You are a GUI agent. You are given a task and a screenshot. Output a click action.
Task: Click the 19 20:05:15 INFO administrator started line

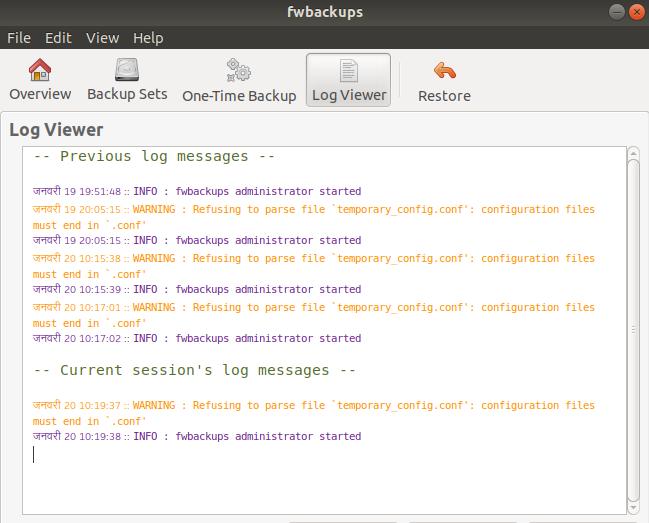click(x=197, y=240)
